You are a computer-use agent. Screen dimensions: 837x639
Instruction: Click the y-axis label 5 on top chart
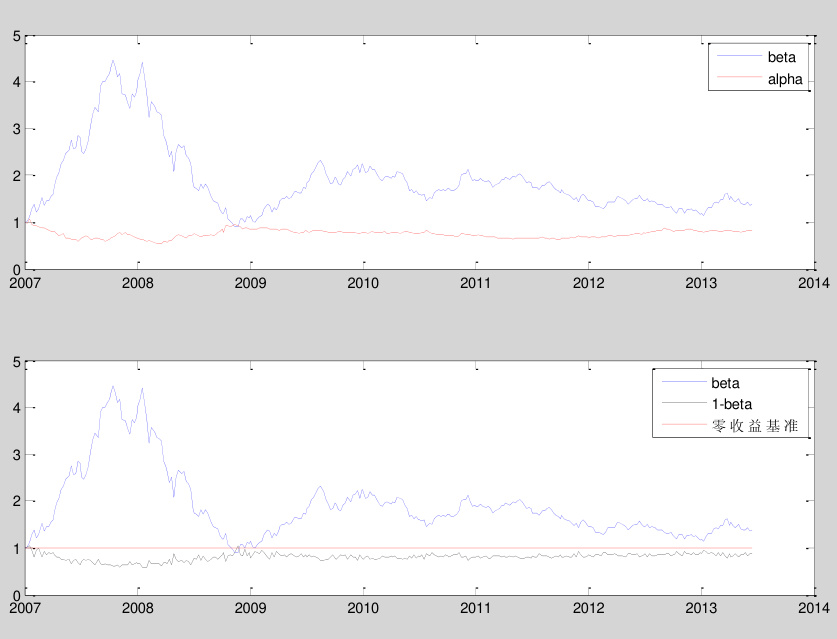coord(15,36)
